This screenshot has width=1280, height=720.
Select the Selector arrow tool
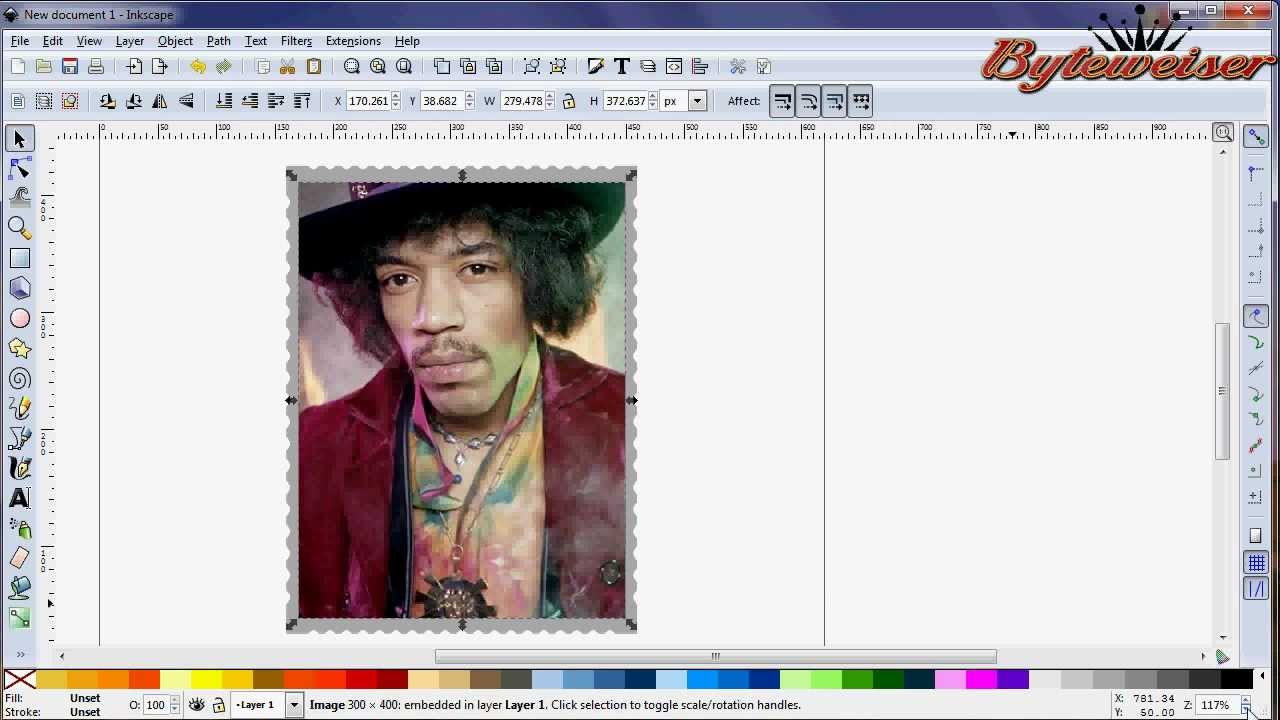19,139
